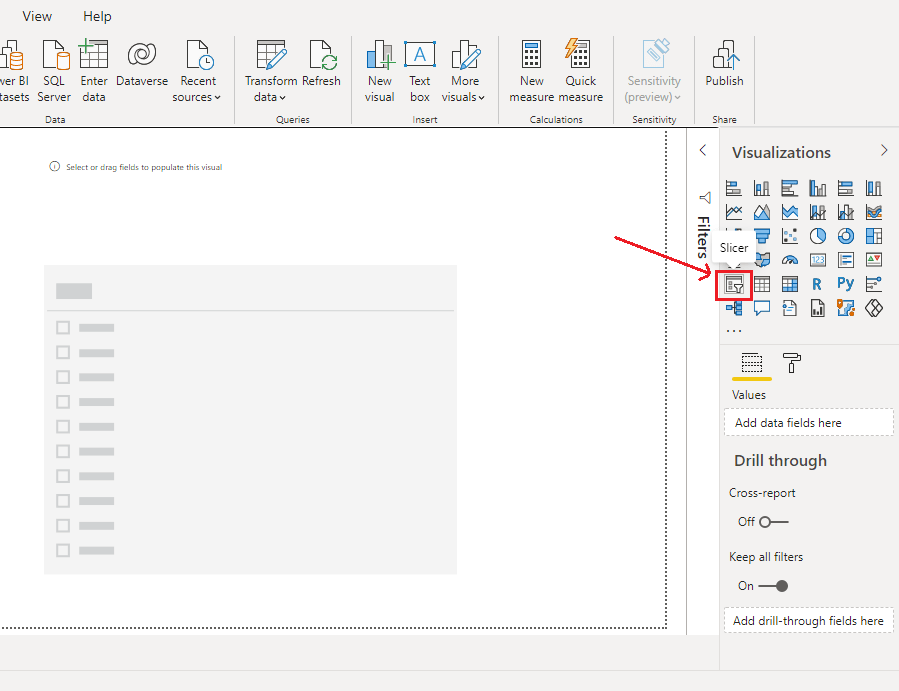Open the View ribbon tab
The image size is (899, 691).
point(38,17)
